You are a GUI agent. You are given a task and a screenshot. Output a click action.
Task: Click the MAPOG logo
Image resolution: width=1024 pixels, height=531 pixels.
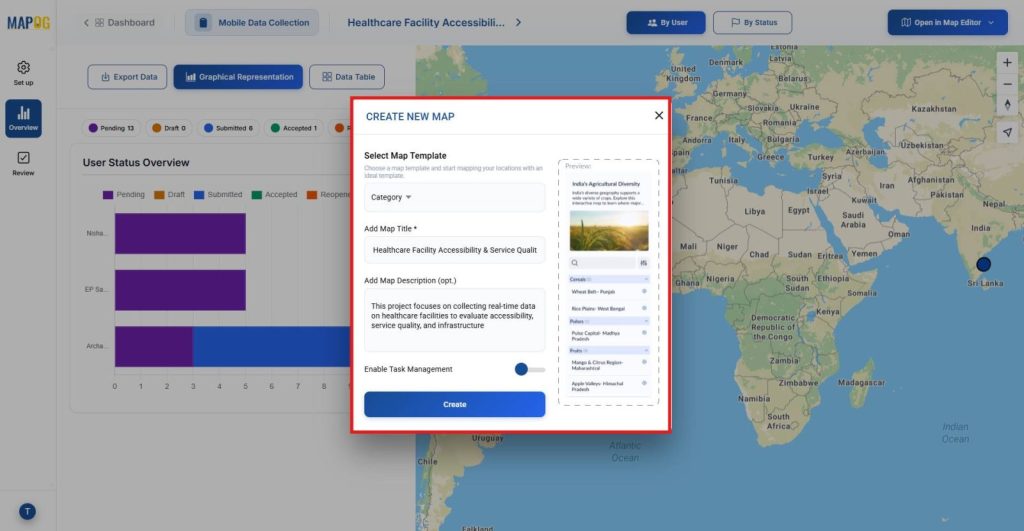coord(28,23)
